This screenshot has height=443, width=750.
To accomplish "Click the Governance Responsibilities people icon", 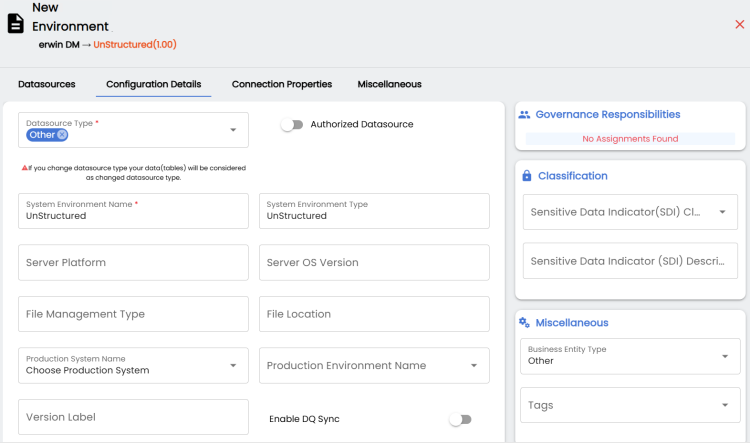I will [x=525, y=115].
